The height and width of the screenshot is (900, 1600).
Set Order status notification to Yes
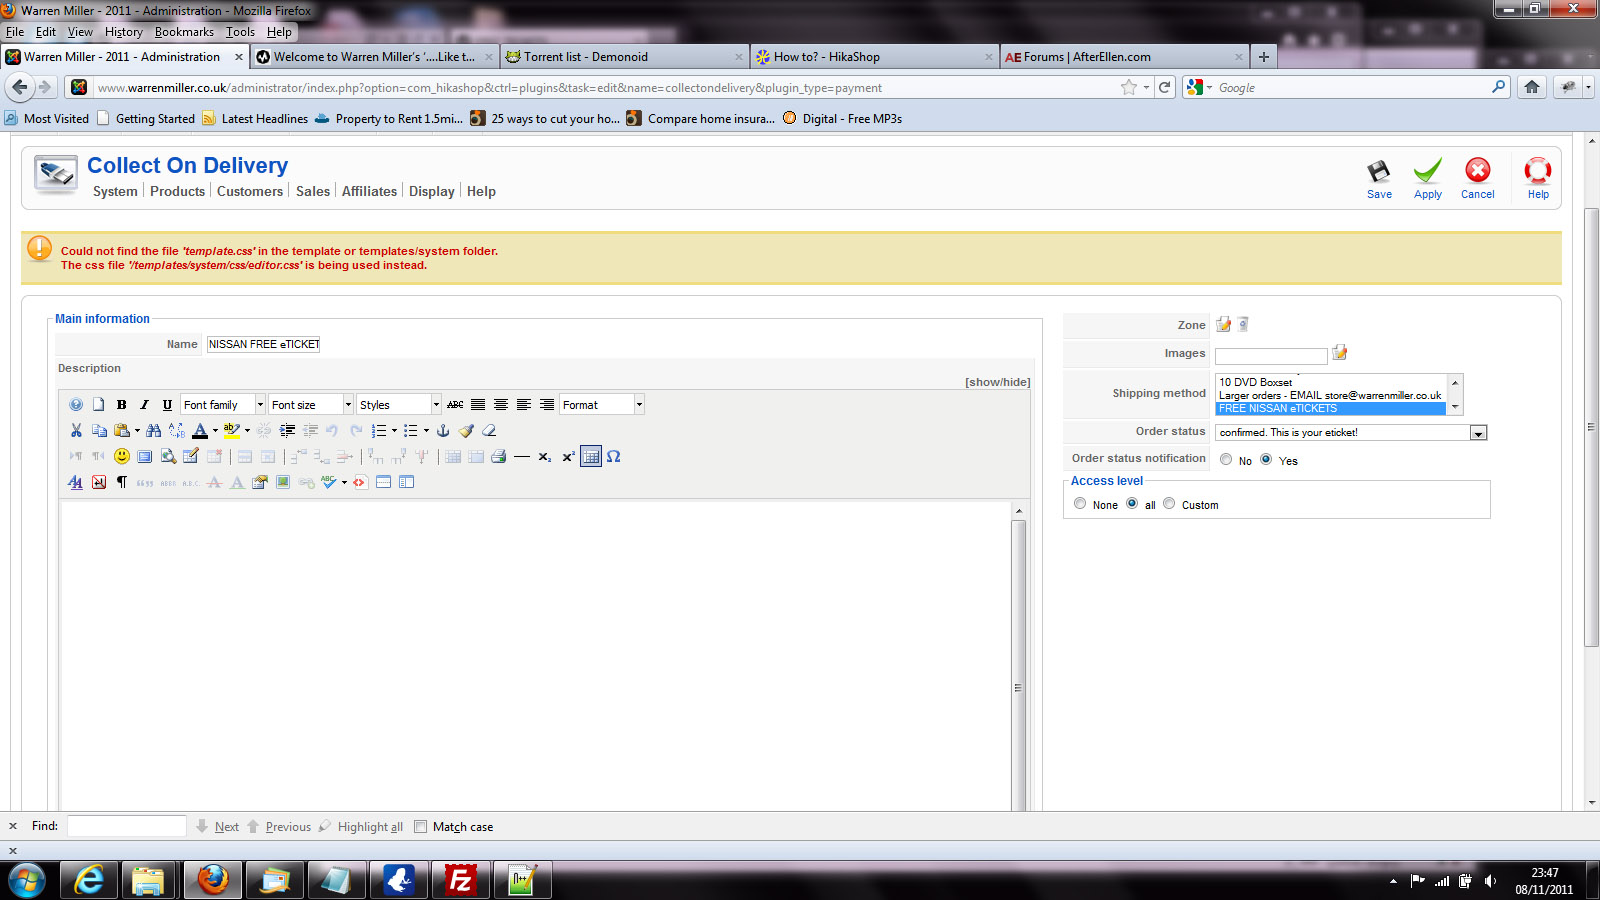tap(1266, 460)
